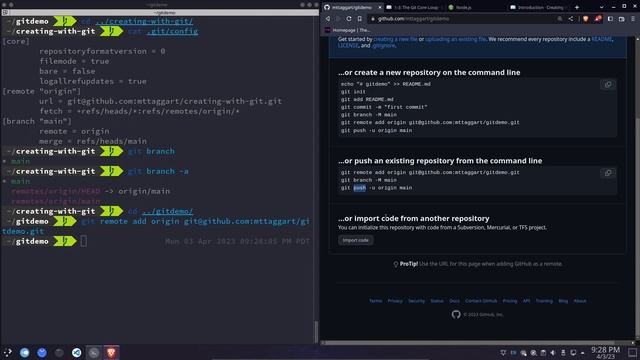This screenshot has height=360, width=640.
Task: Click the browser horizontal scrollbar
Action: tap(468, 343)
